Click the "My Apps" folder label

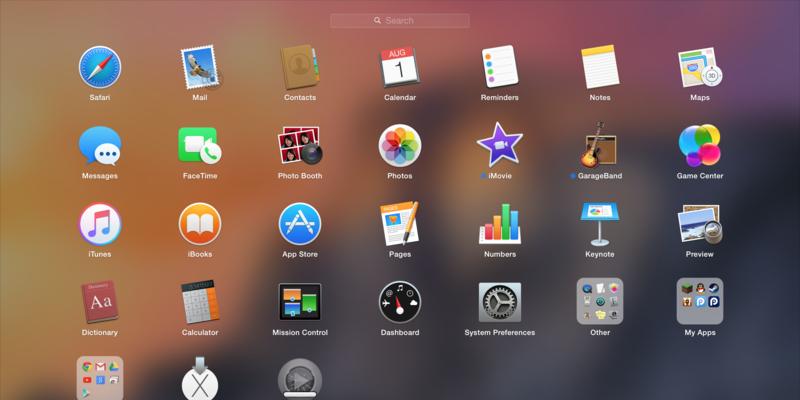coord(700,333)
